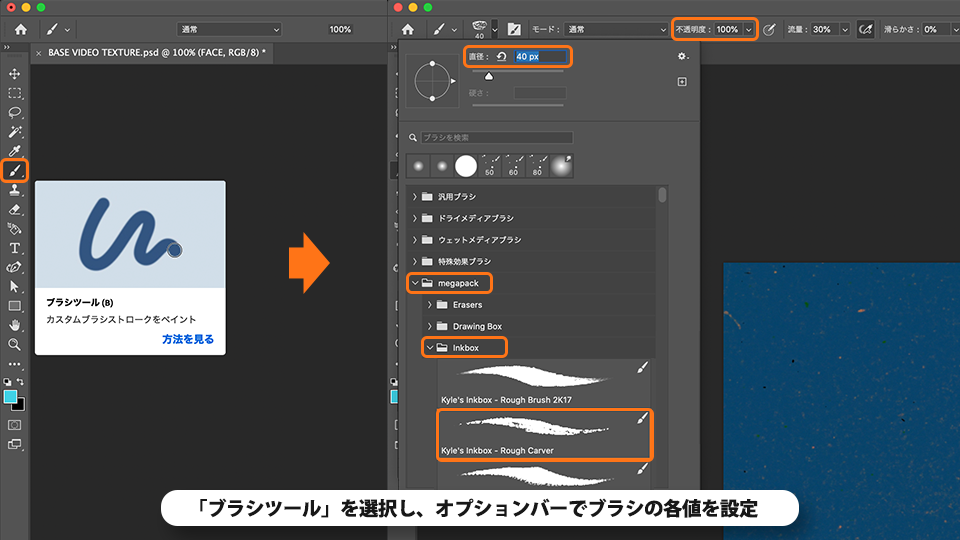Open brush tool presets in left window
The image size is (960, 540).
[59, 29]
